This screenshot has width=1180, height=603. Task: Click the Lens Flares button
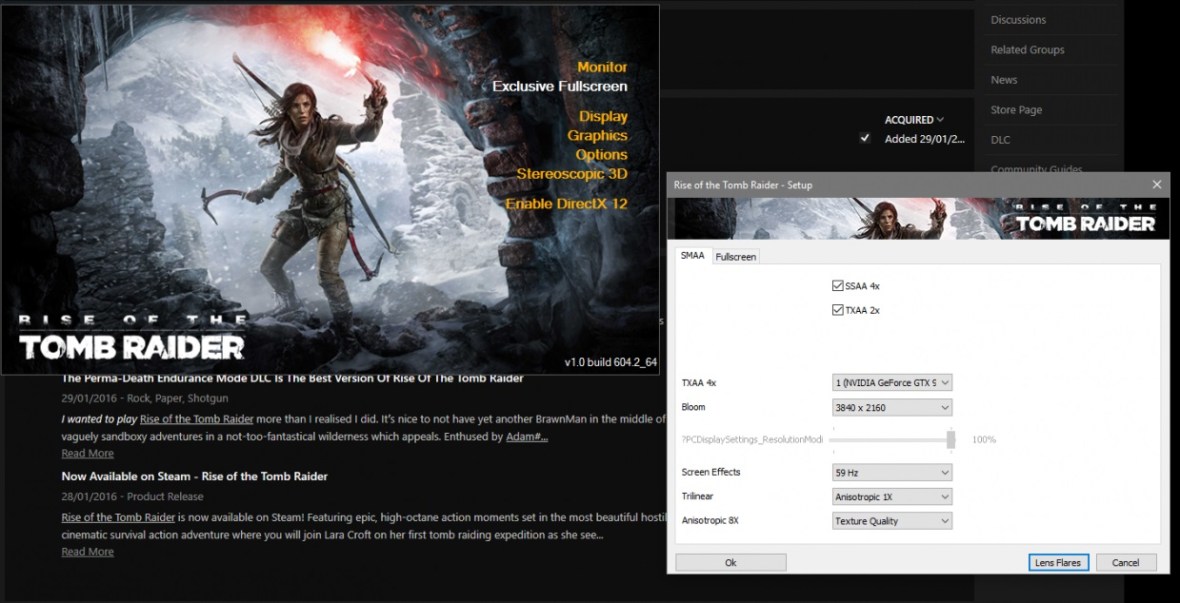tap(1058, 562)
